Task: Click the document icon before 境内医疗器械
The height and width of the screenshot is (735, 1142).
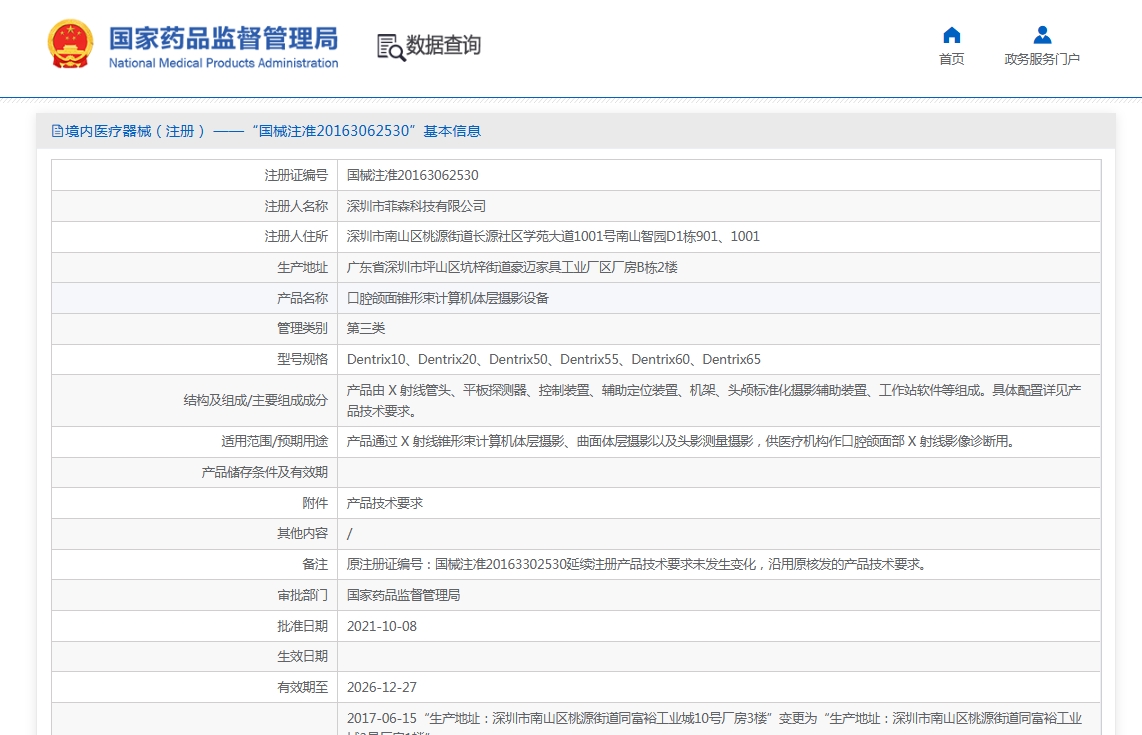Action: [x=58, y=131]
